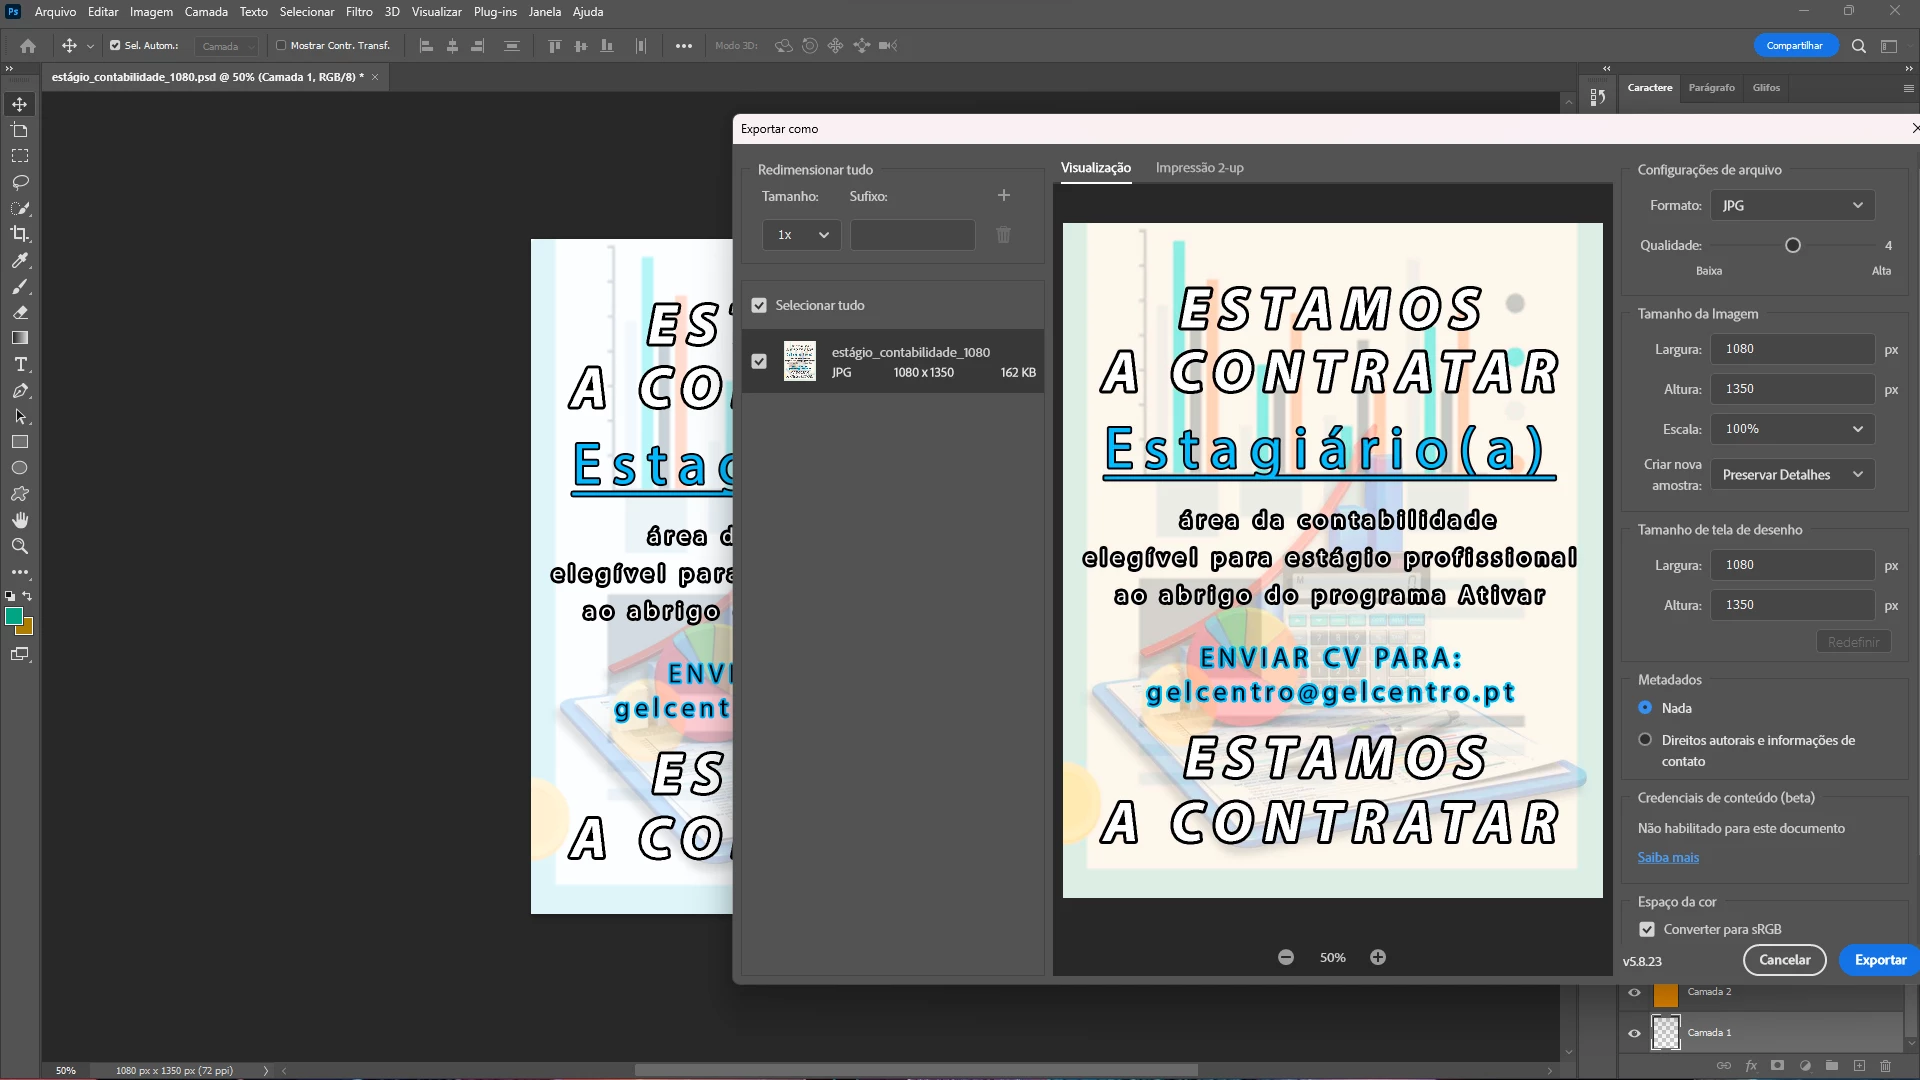This screenshot has width=1920, height=1080.
Task: Expand the Escala 100% dropdown
Action: click(x=1792, y=429)
